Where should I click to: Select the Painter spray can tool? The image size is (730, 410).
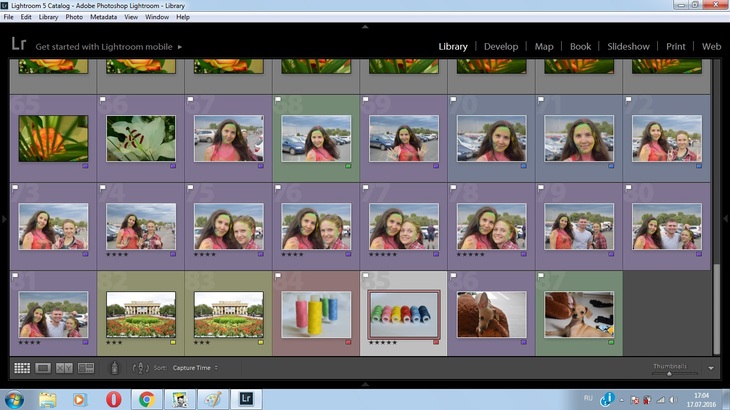coord(115,368)
